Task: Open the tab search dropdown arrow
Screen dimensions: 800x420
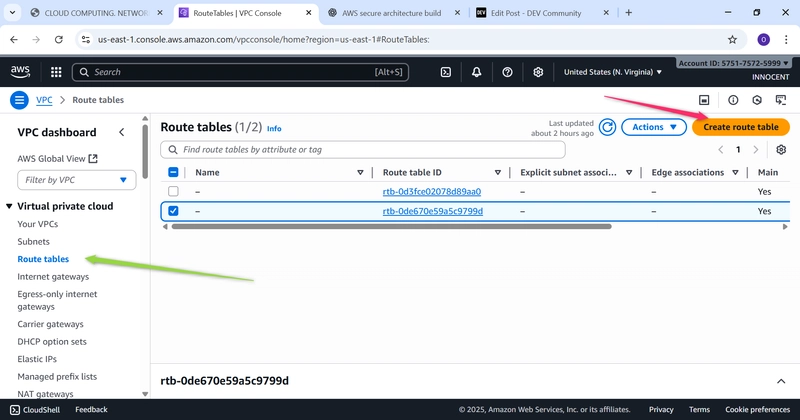Action: pyautogui.click(x=12, y=13)
